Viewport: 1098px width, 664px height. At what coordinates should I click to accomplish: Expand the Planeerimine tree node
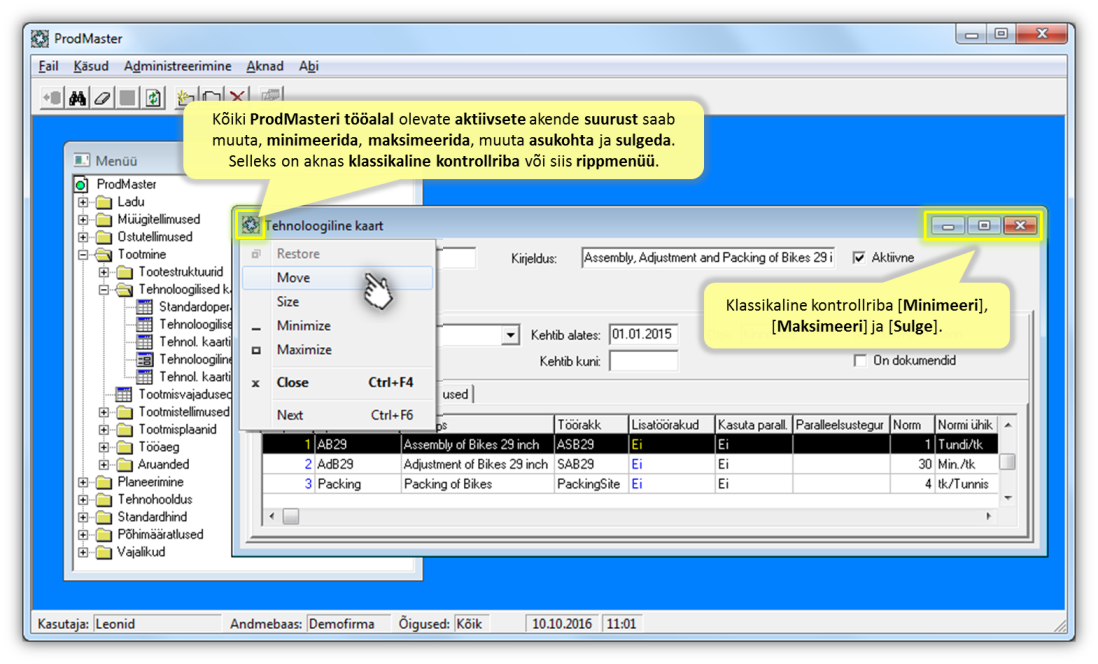[x=83, y=482]
